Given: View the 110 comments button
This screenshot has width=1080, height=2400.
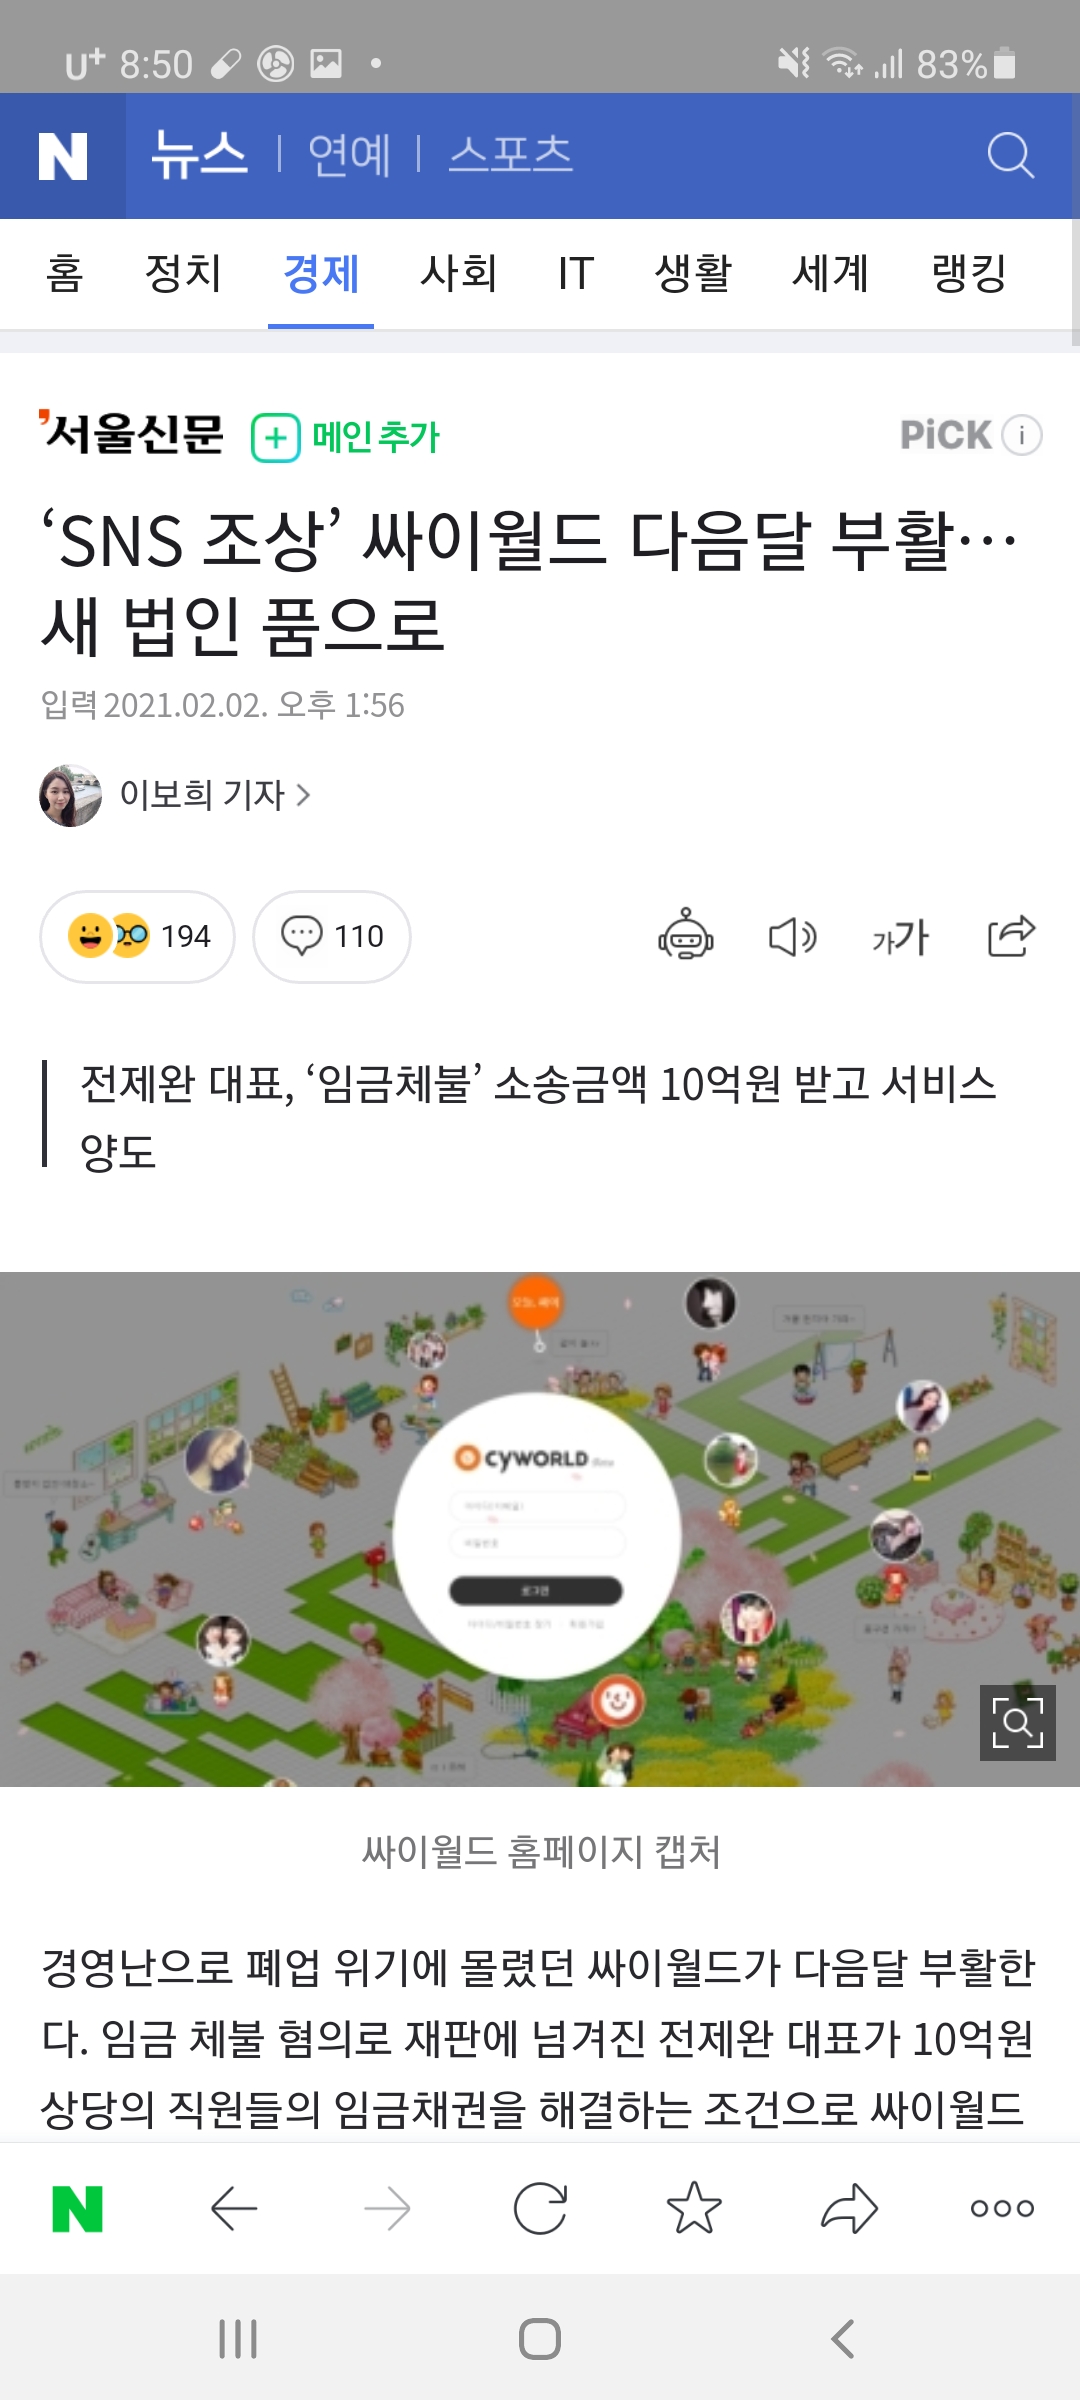Looking at the screenshot, I should click(x=331, y=936).
